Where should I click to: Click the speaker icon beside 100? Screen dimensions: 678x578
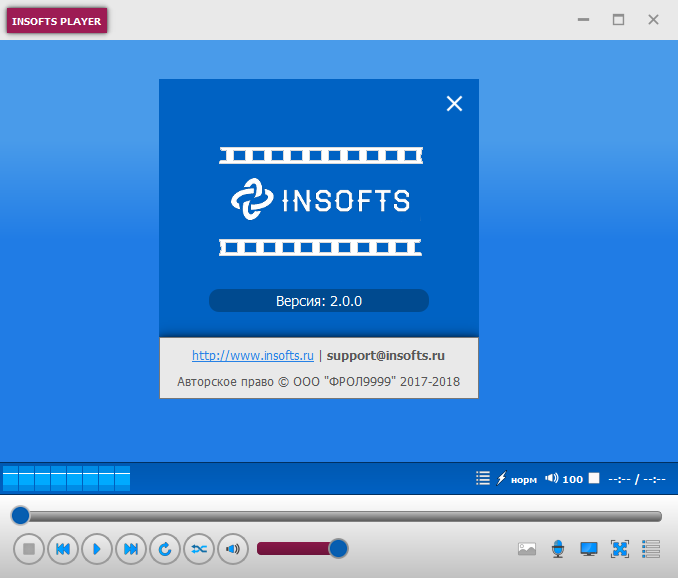pyautogui.click(x=551, y=478)
